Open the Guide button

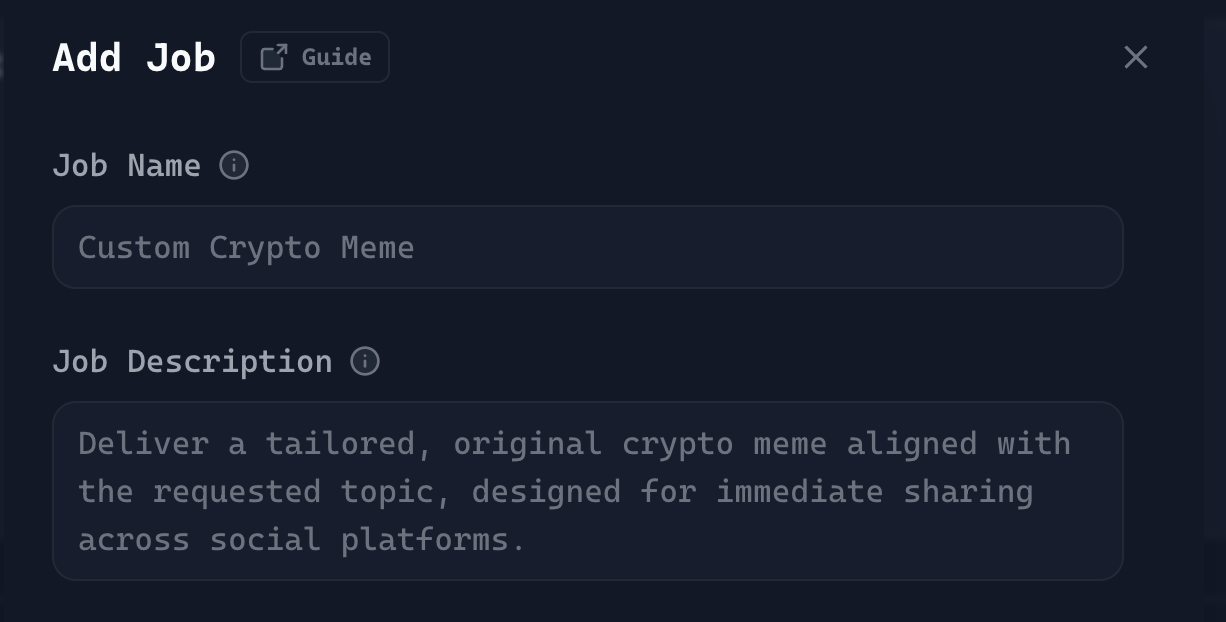[x=315, y=58]
